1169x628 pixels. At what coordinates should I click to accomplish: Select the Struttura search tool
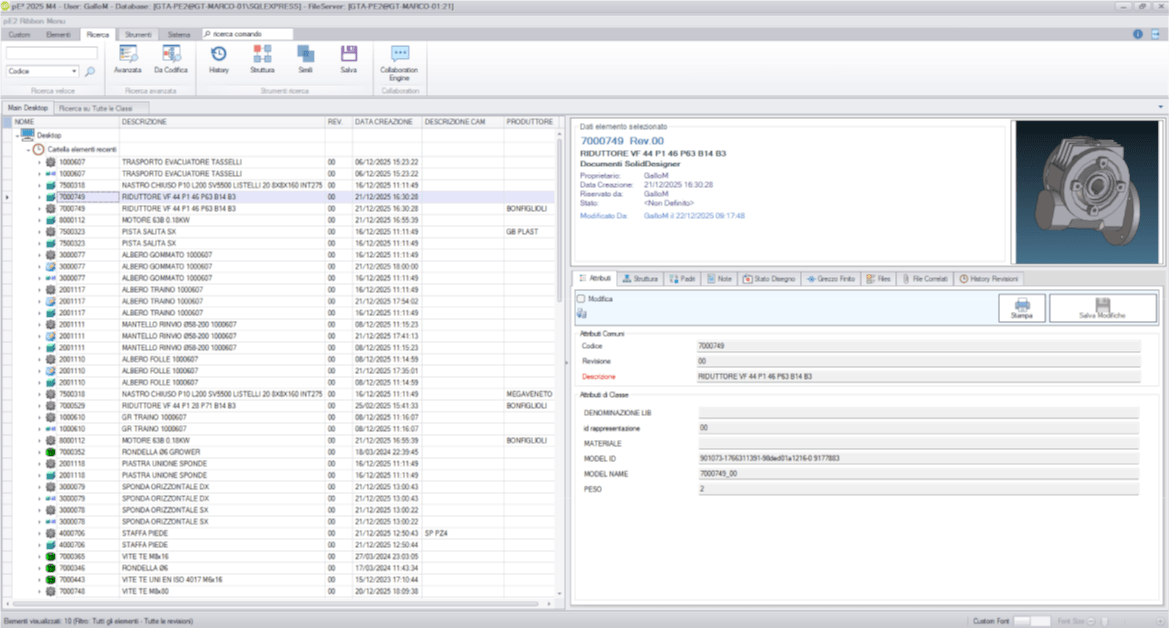tap(262, 59)
